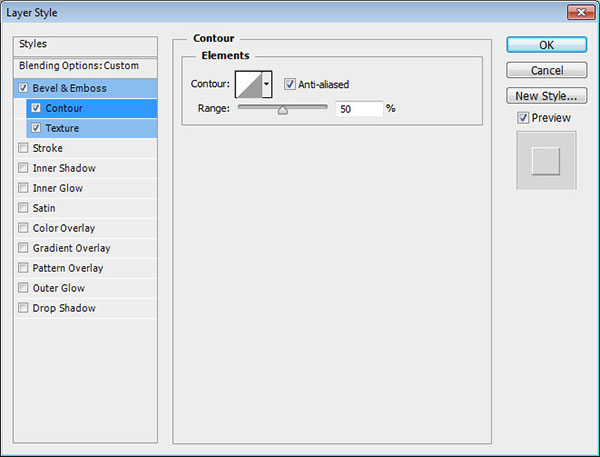Image resolution: width=600 pixels, height=457 pixels.
Task: Select the Inner Shadow style item
Action: point(64,168)
